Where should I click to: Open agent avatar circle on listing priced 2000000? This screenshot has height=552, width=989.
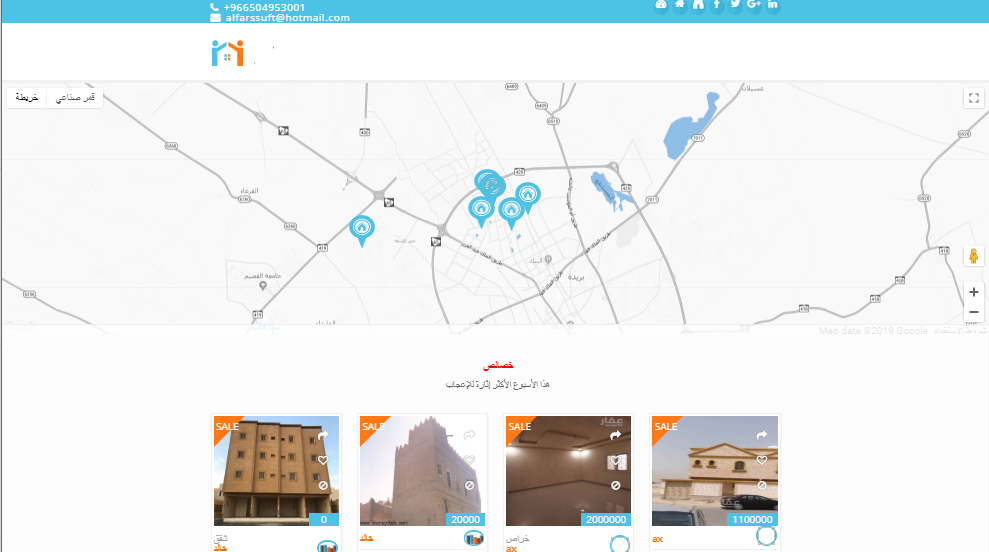coord(620,544)
